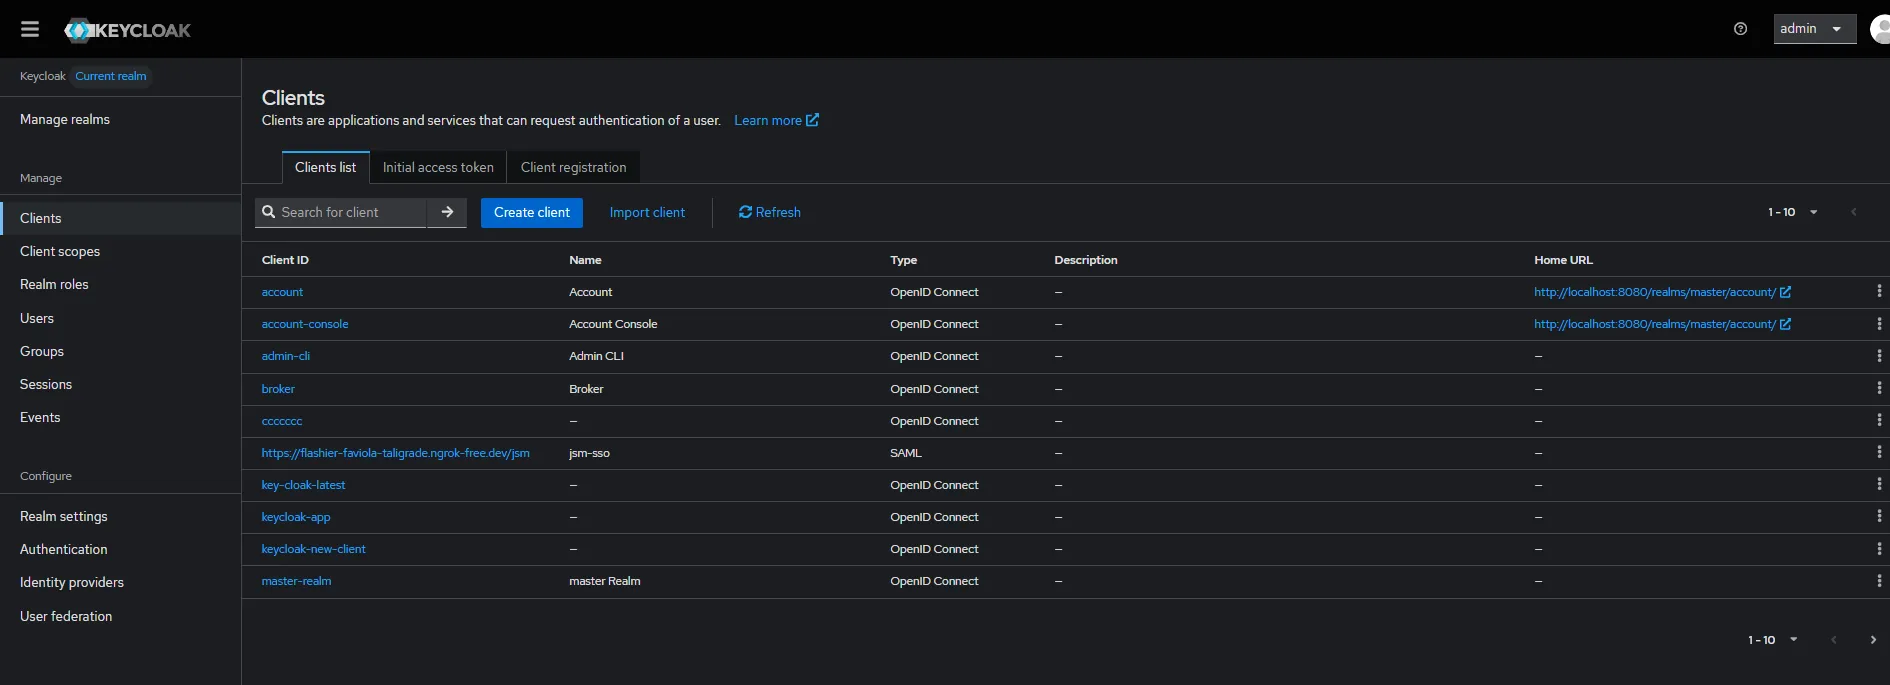Submit client search with arrow button

[447, 212]
